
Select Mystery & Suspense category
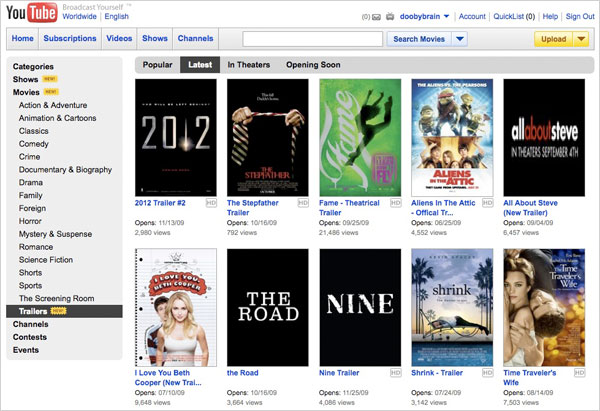click(55, 234)
